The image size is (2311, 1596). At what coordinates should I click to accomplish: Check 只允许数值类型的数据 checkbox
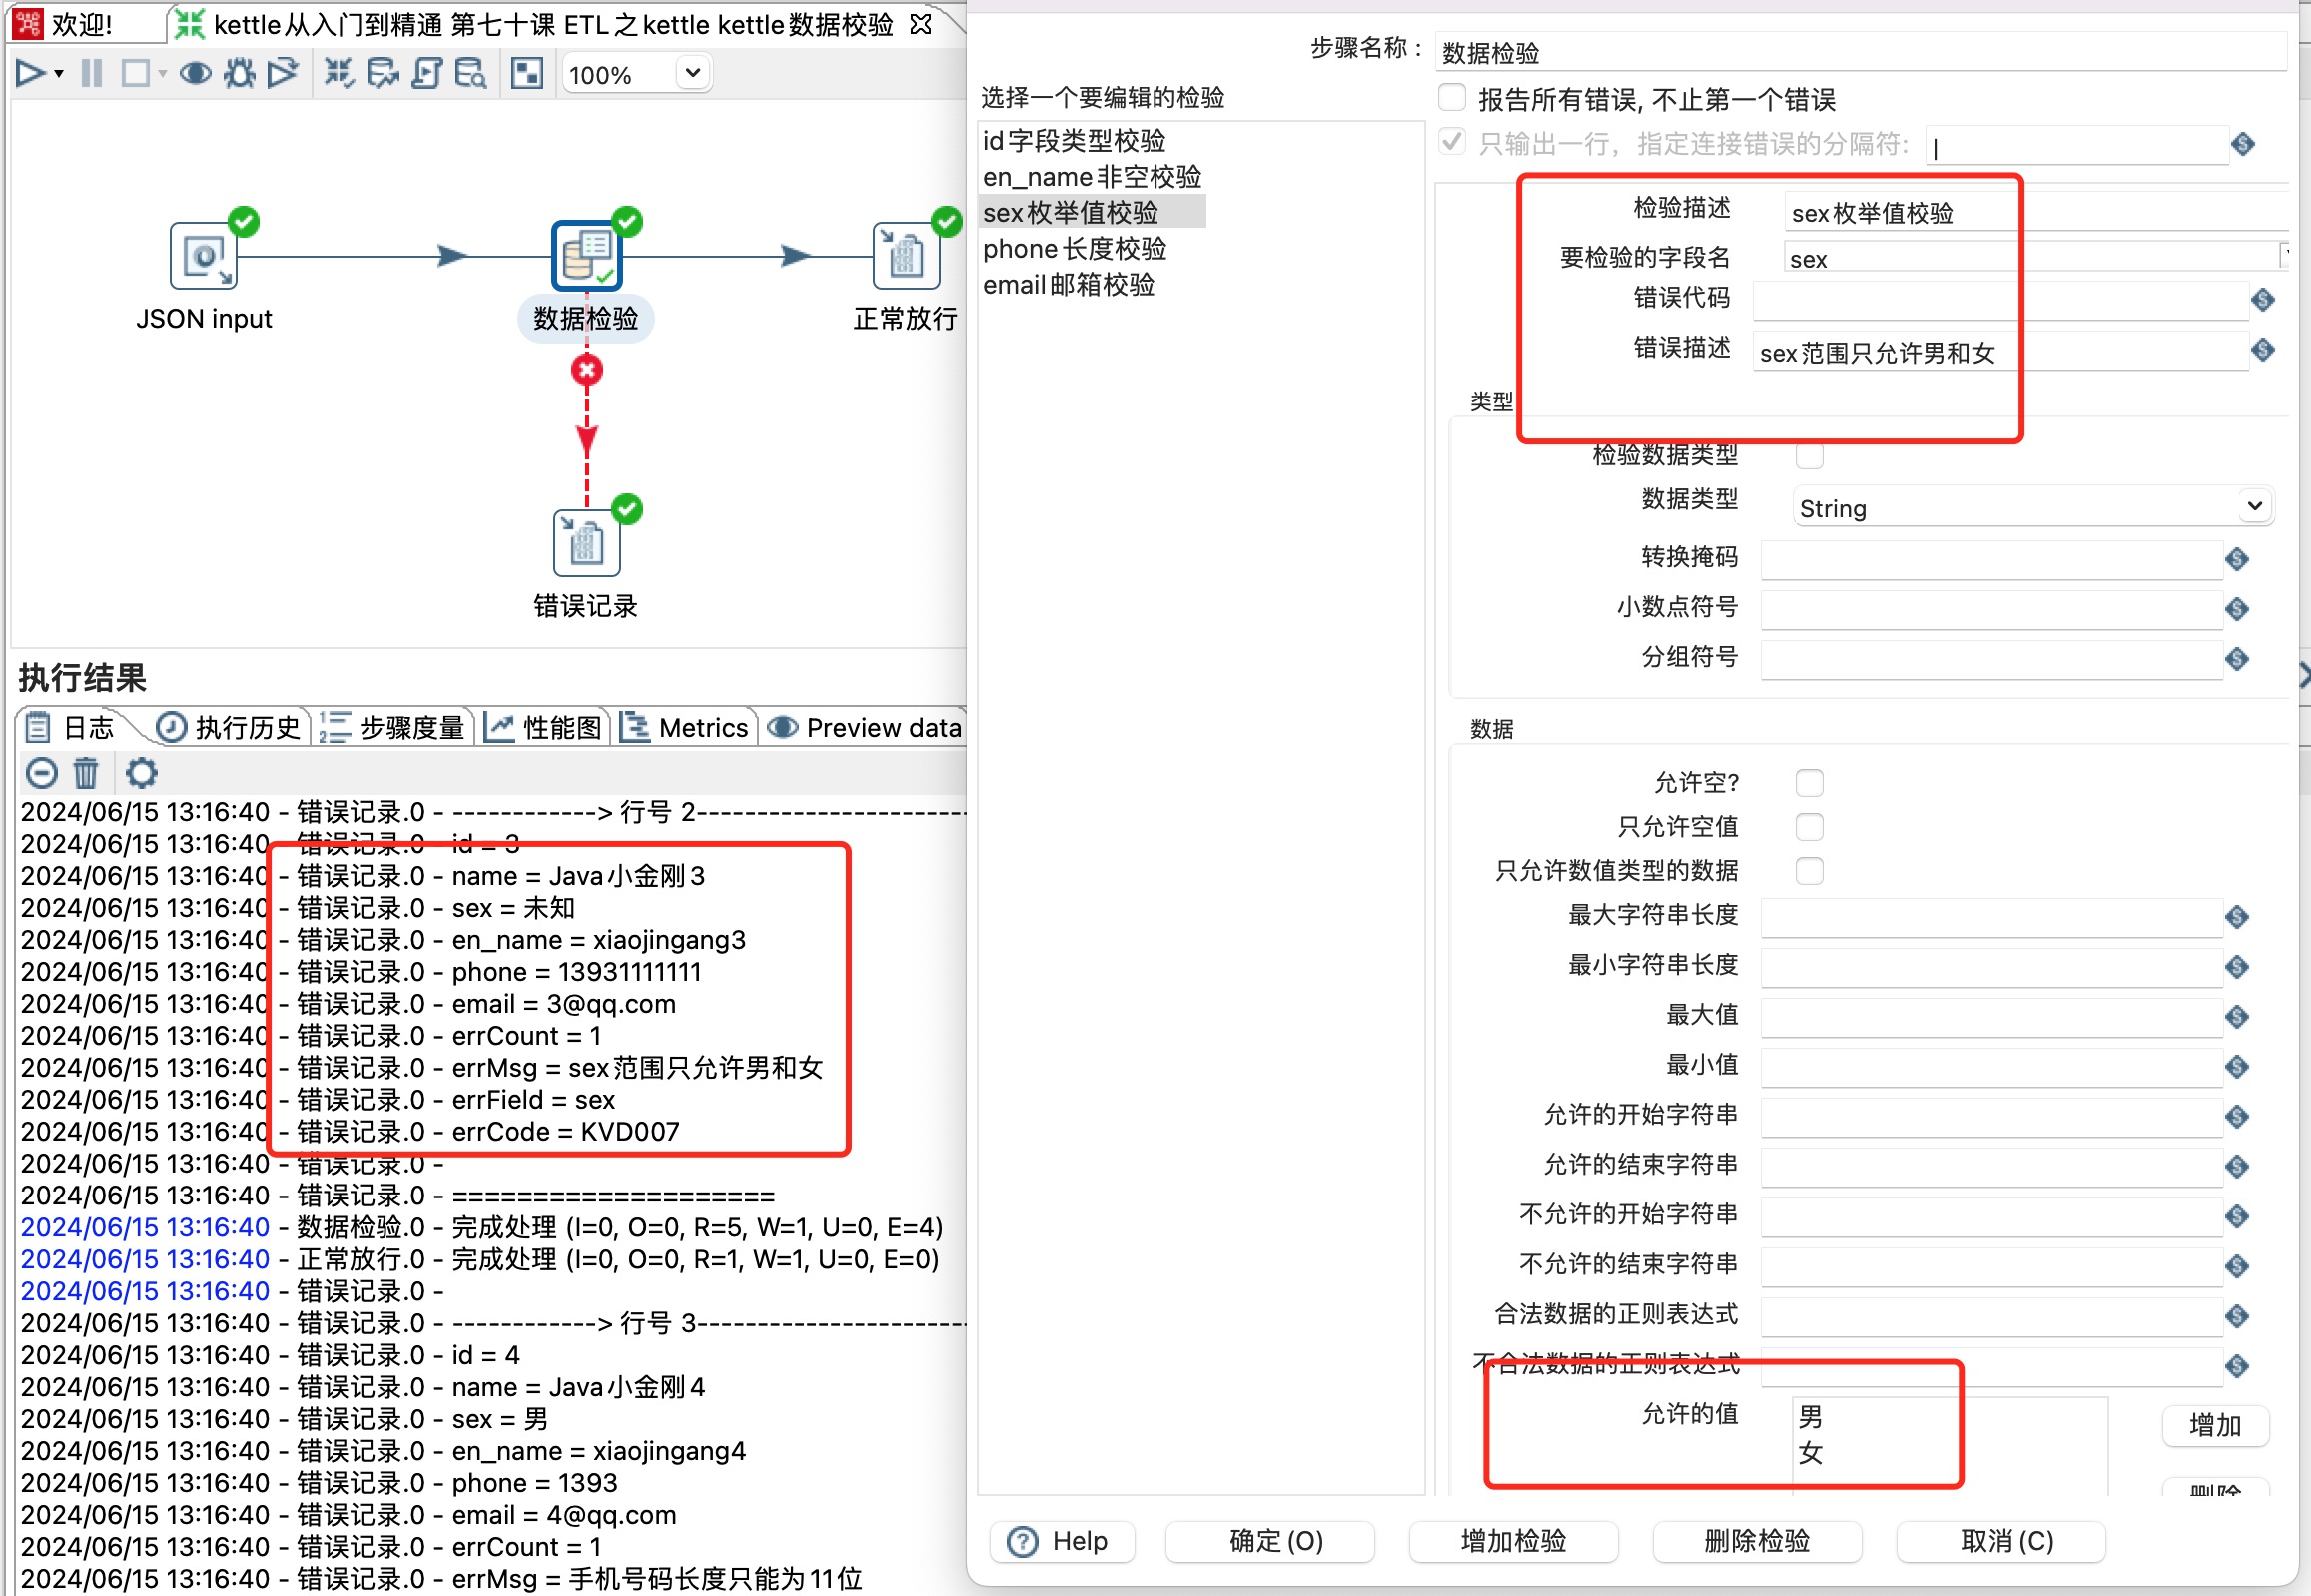[1808, 871]
